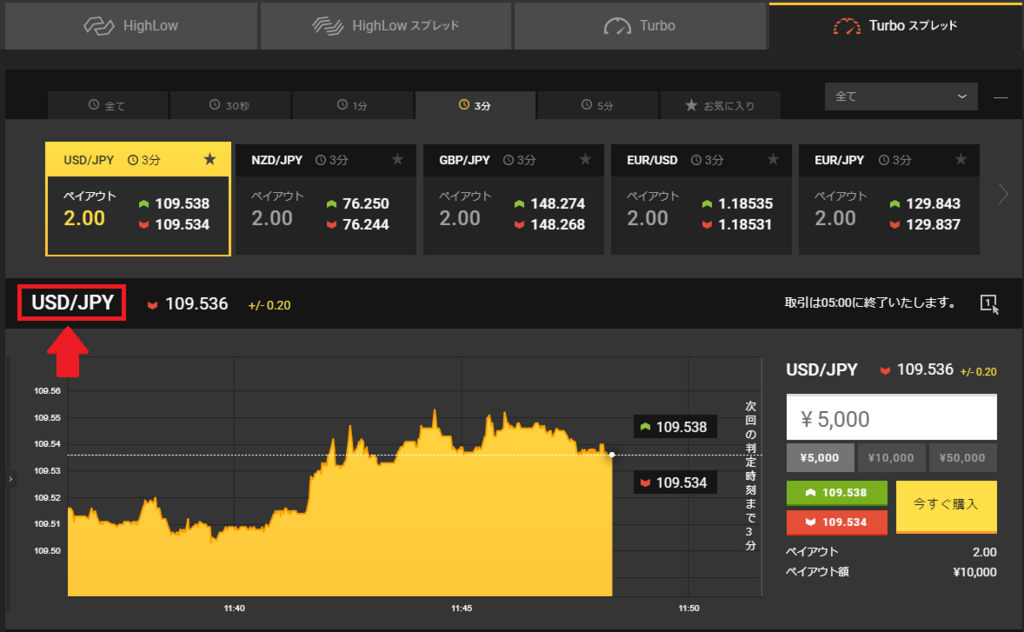Toggle favorite star on GBP/JPY card
The width and height of the screenshot is (1024, 632).
tap(585, 159)
